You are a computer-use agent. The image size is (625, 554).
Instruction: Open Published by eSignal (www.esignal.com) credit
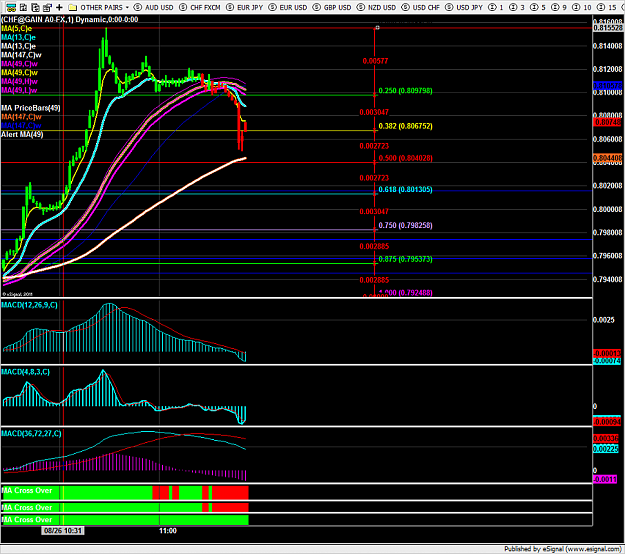pyautogui.click(x=562, y=549)
